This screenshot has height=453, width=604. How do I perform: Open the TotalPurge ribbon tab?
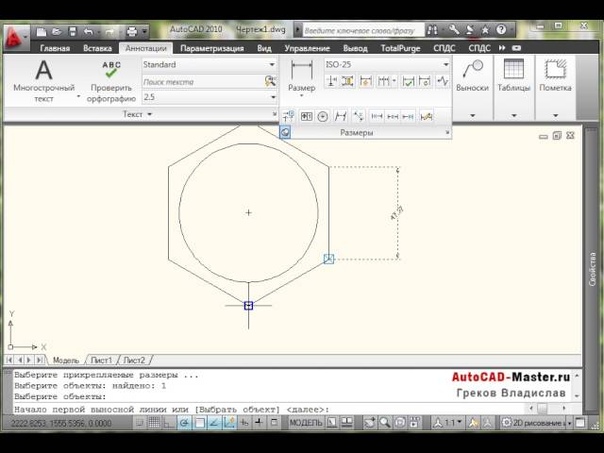[400, 48]
